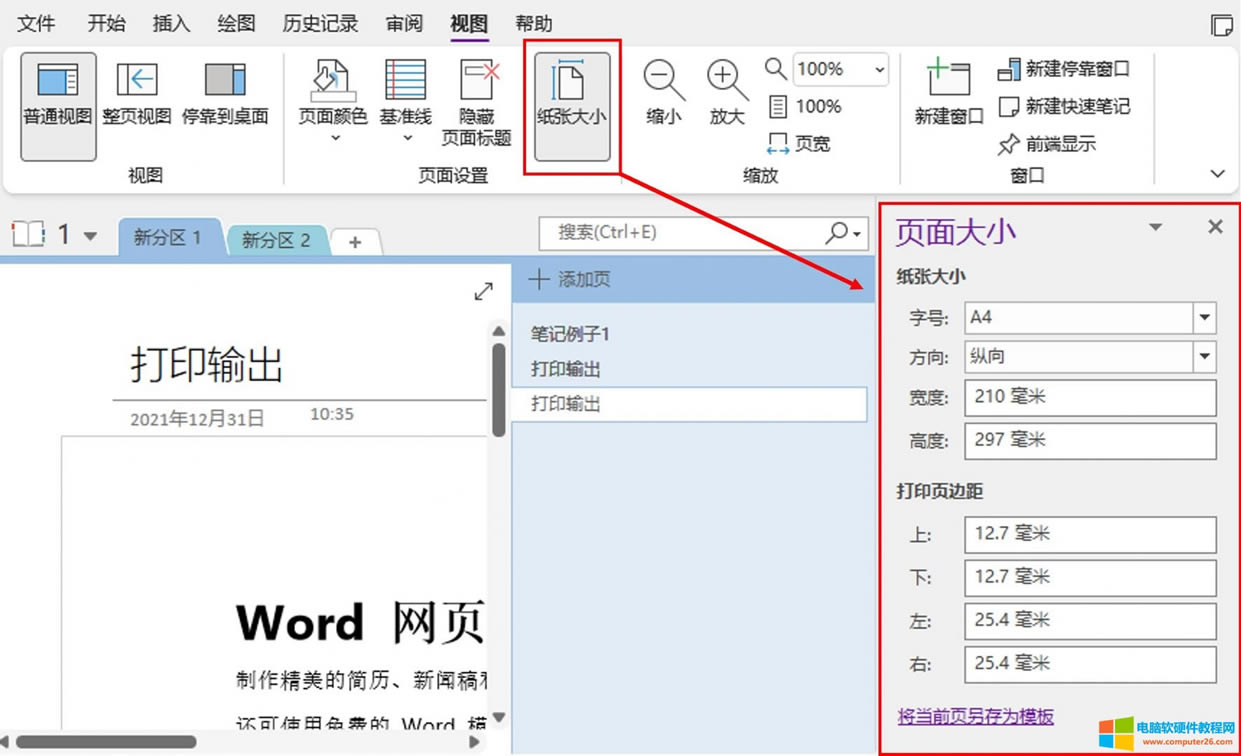Click the 将当前页另存为模板 template link
Viewport: 1241px width, 756px height.
click(x=975, y=718)
